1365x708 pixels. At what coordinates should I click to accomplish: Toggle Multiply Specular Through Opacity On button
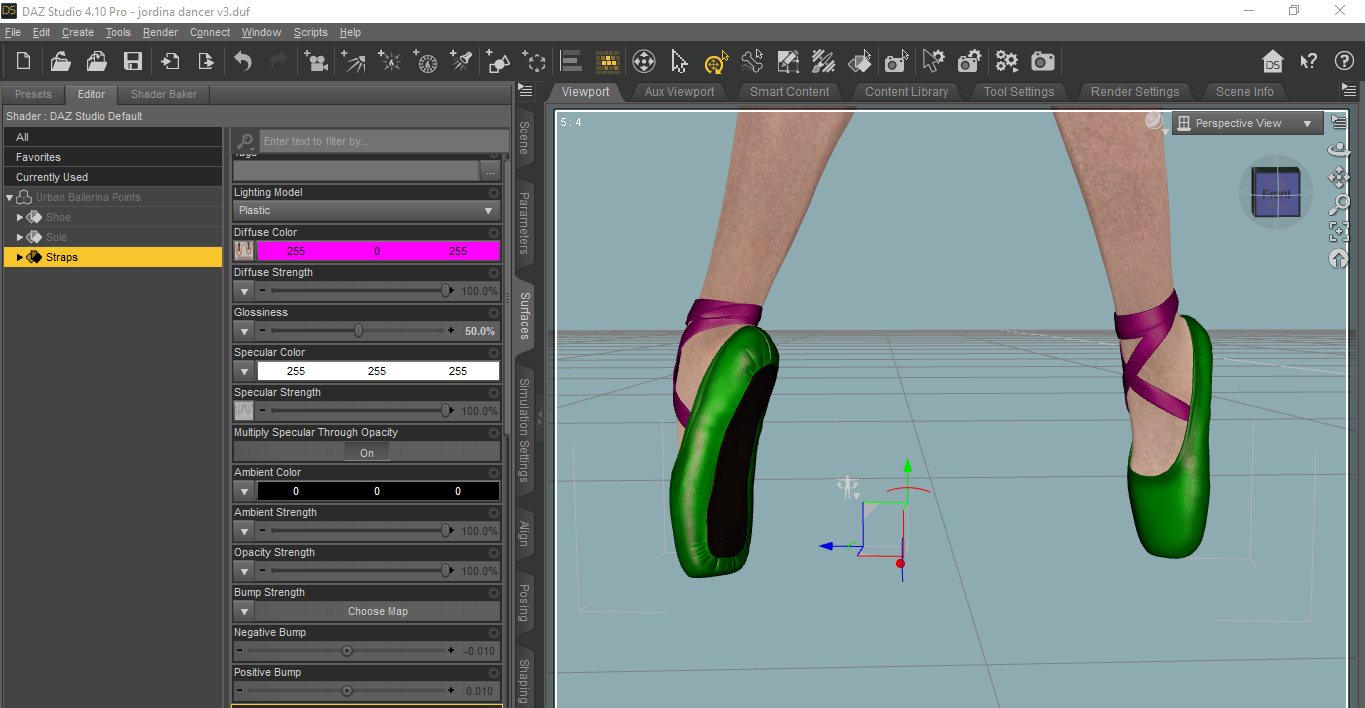pyautogui.click(x=367, y=452)
